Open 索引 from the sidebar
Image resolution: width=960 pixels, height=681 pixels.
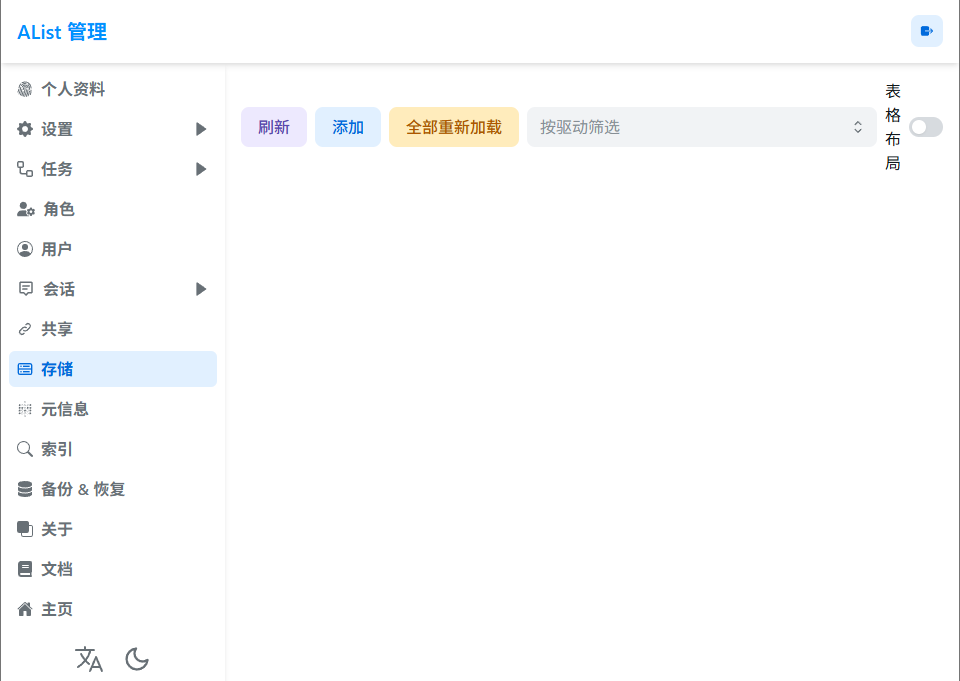pos(113,450)
